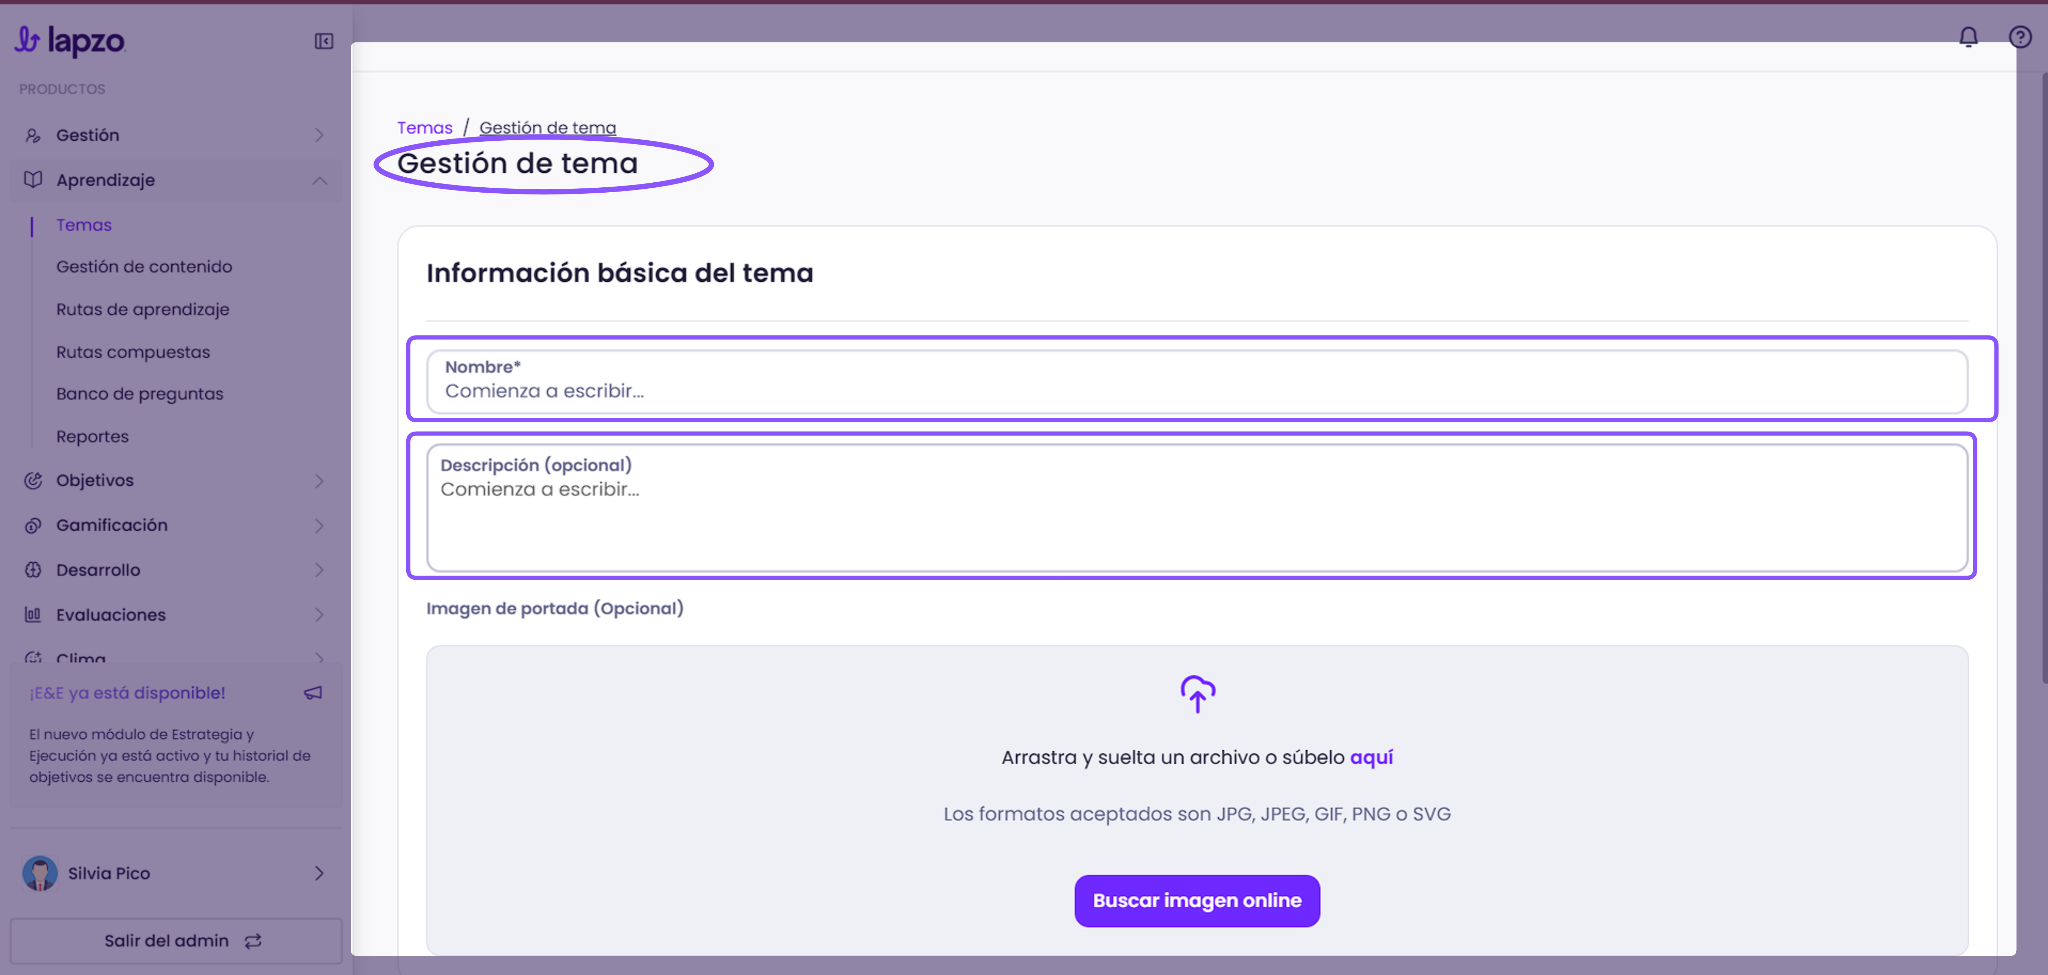
Task: Expand the Evaluaciones chevron
Action: click(x=319, y=615)
